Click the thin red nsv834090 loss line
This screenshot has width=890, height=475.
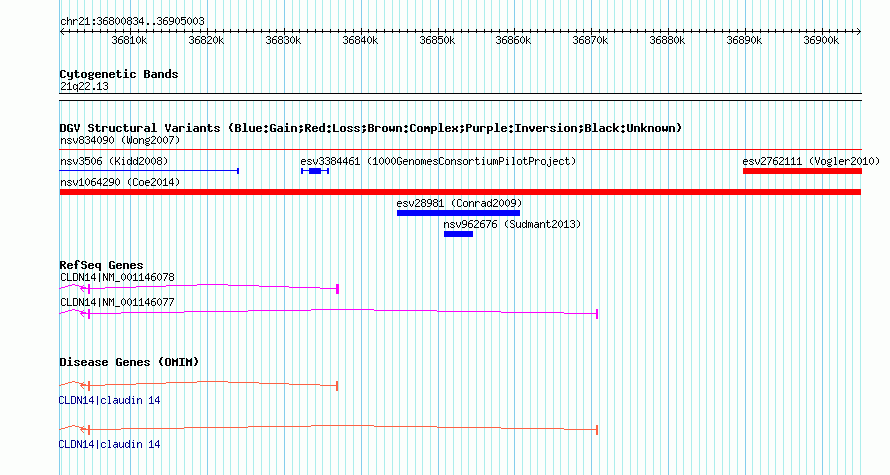tap(460, 150)
